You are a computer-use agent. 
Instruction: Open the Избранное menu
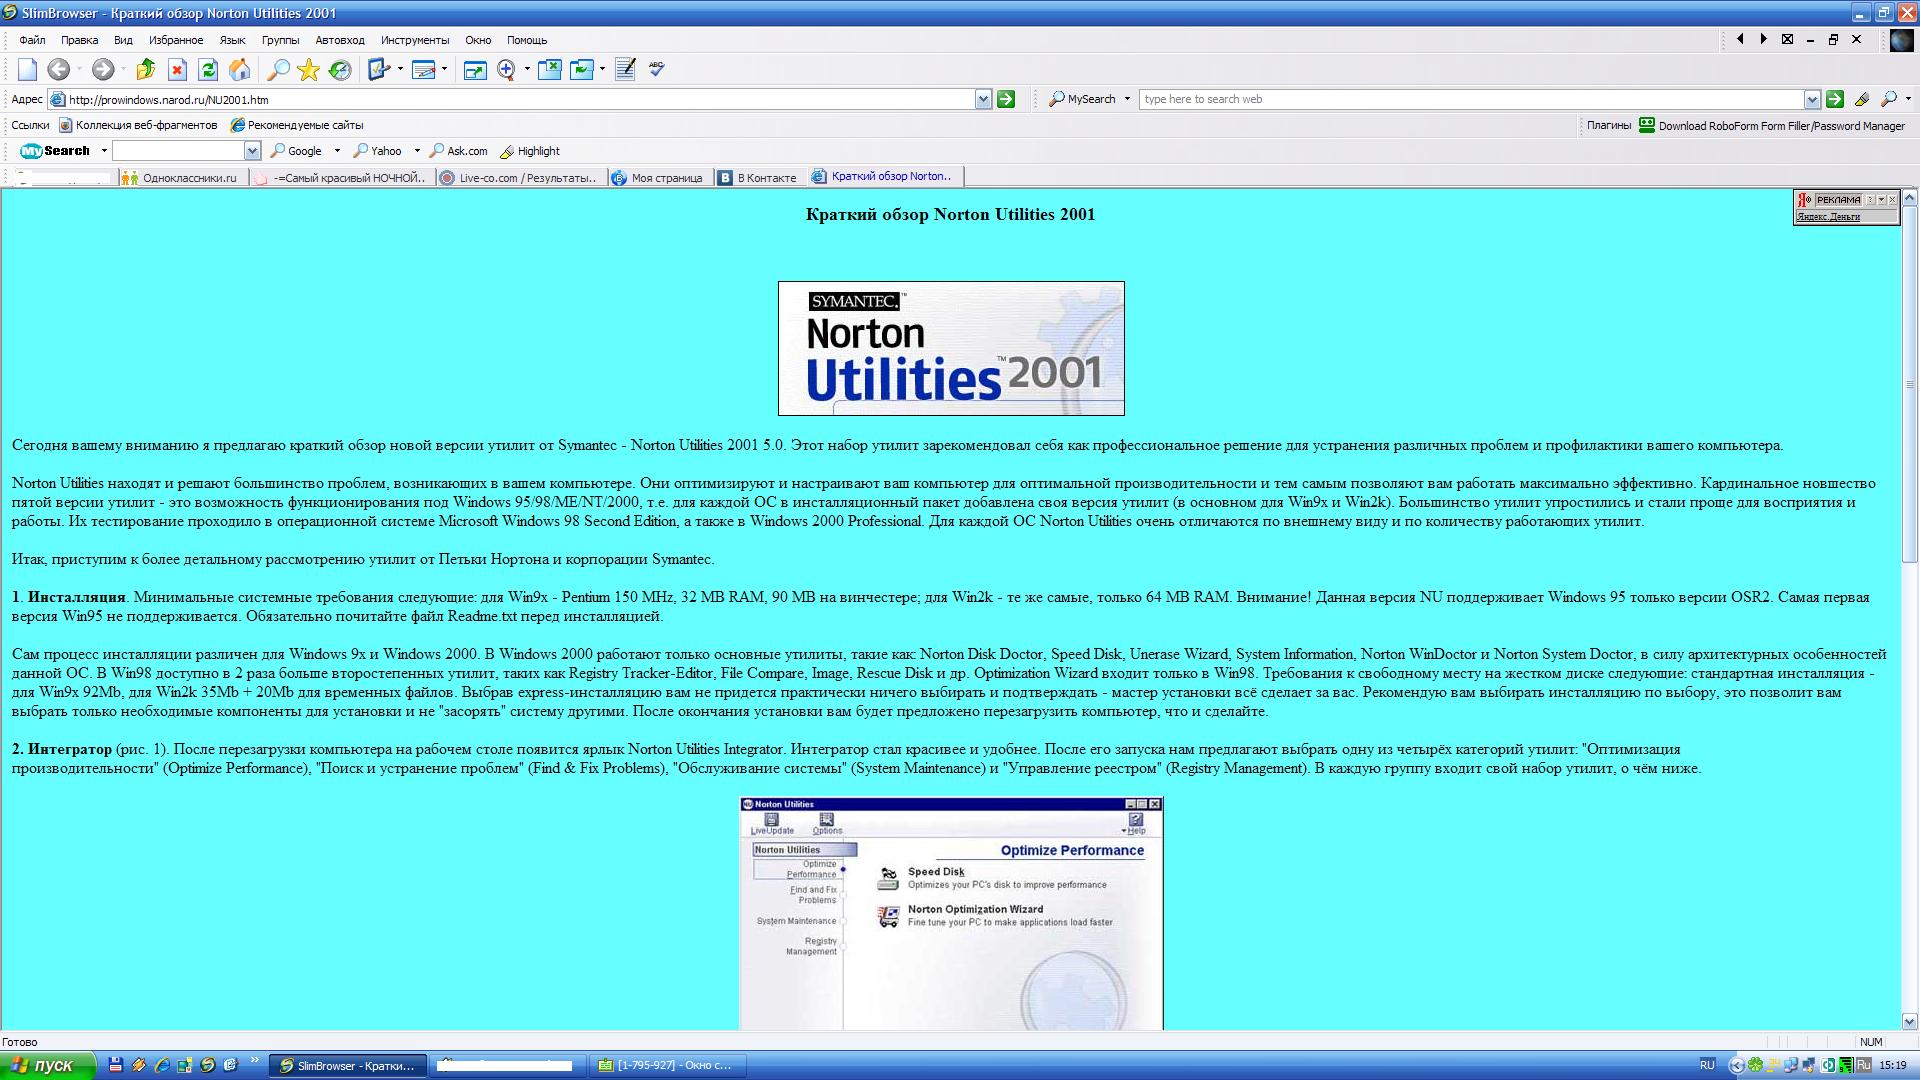point(176,40)
